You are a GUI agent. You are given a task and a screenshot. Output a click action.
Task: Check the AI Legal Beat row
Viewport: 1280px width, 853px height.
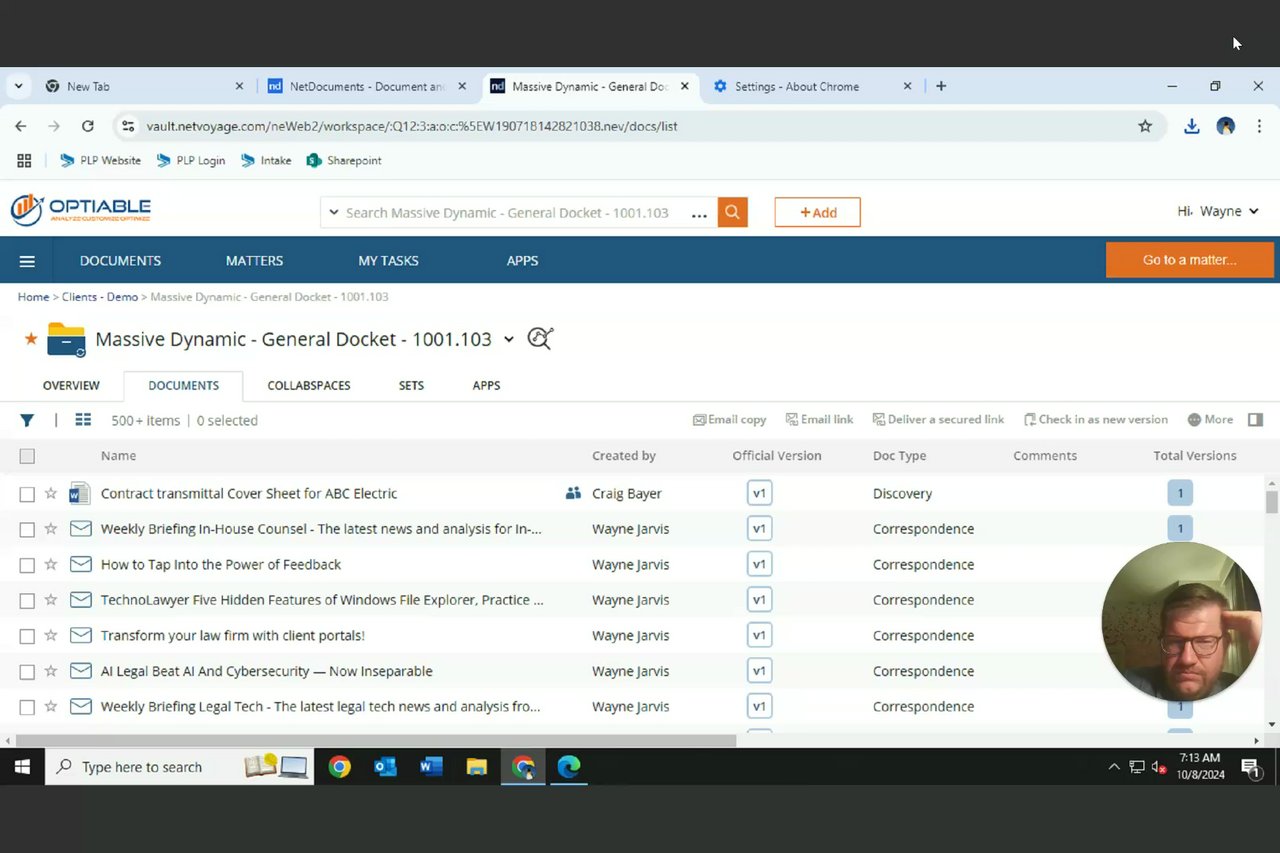point(27,671)
